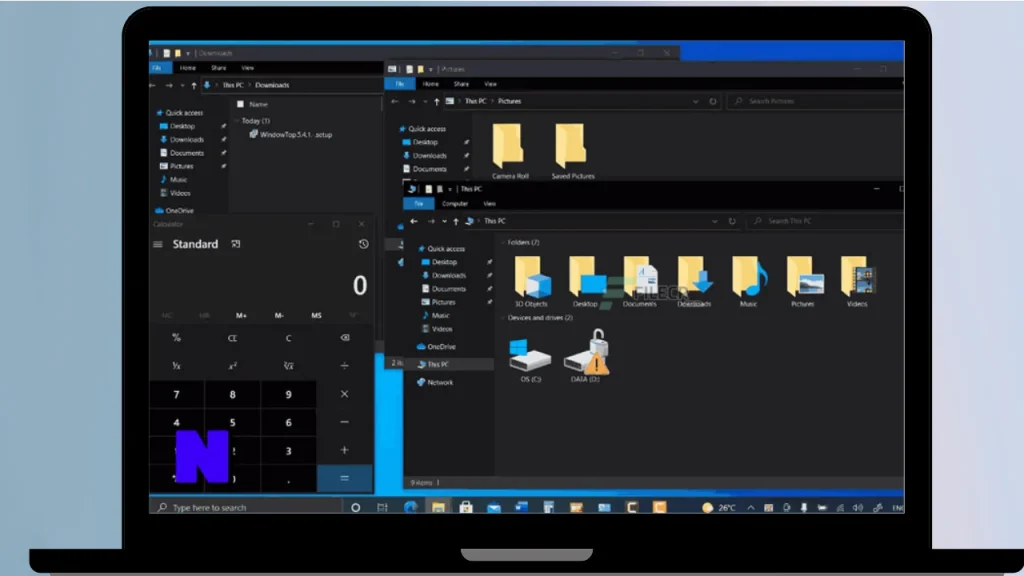Expand address bar dropdown in This PC window
This screenshot has height=576, width=1024.
coord(714,221)
